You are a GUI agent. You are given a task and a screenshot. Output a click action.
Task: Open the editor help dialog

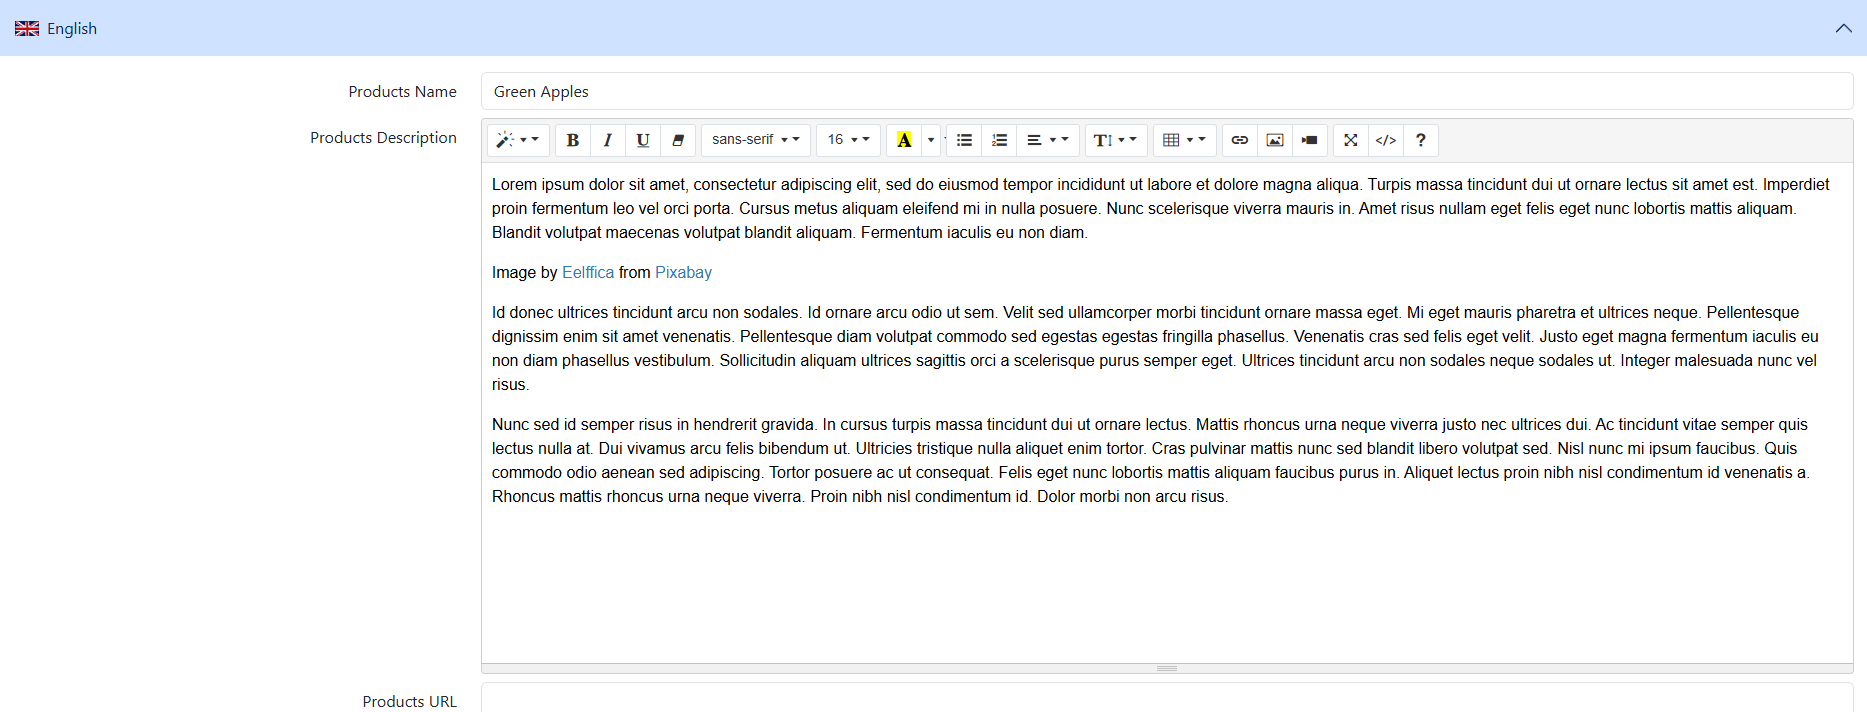[x=1421, y=140]
